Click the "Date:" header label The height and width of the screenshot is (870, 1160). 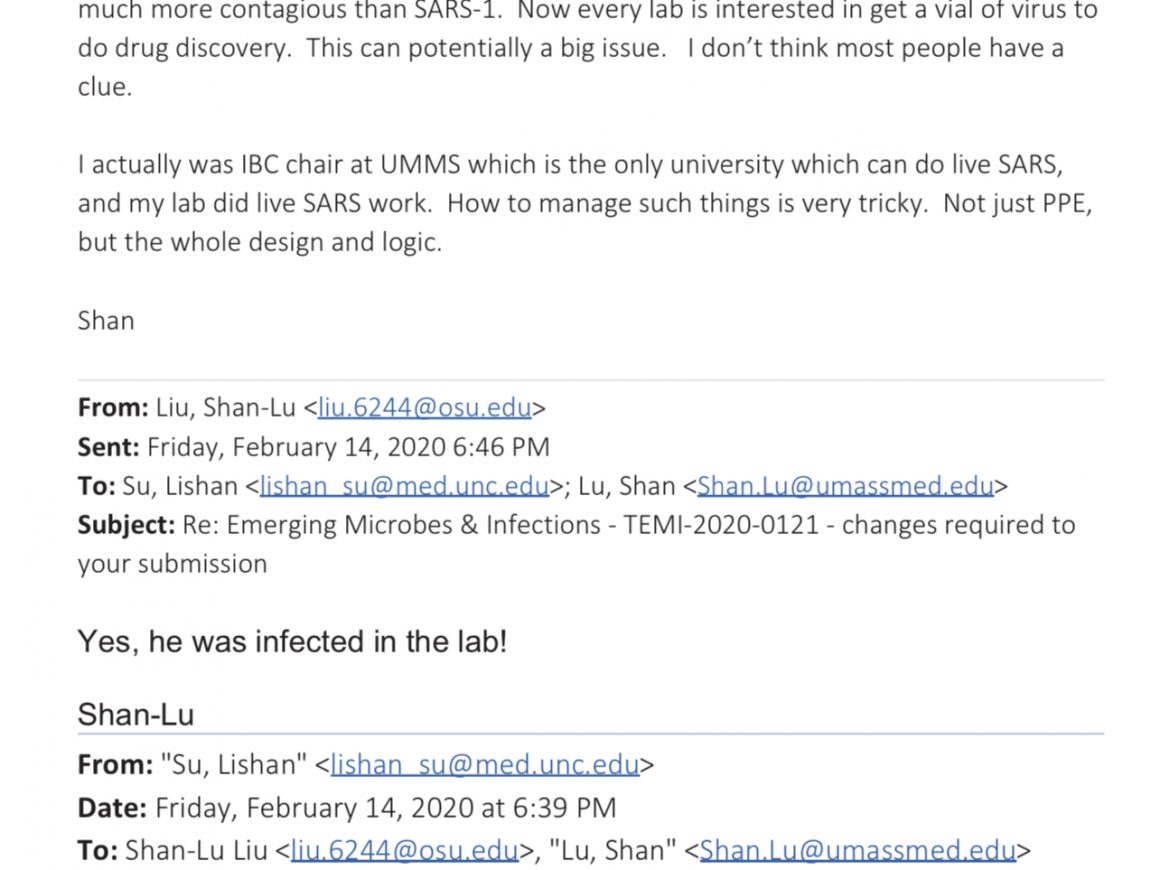pyautogui.click(x=112, y=808)
